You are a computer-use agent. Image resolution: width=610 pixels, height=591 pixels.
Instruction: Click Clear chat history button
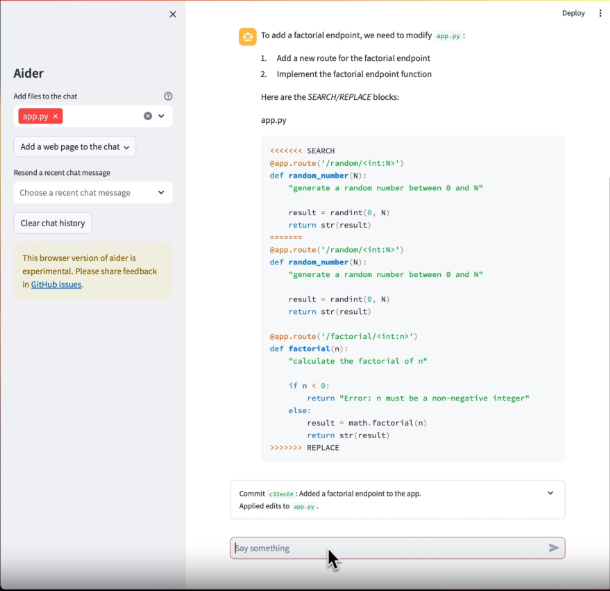point(53,223)
